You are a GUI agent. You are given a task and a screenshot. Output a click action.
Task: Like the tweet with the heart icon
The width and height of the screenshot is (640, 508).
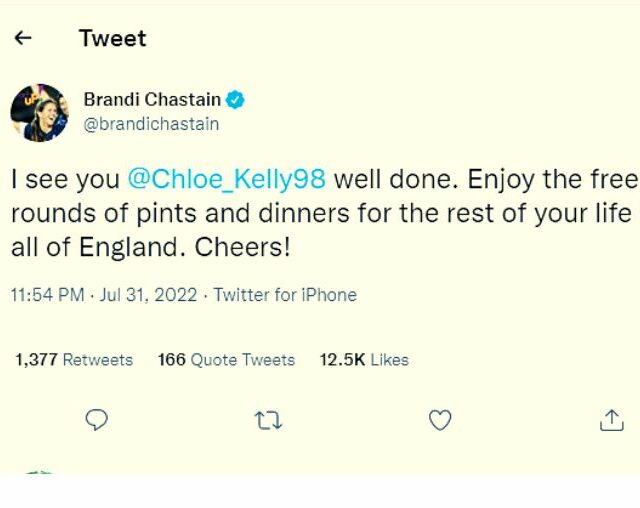[x=440, y=421]
